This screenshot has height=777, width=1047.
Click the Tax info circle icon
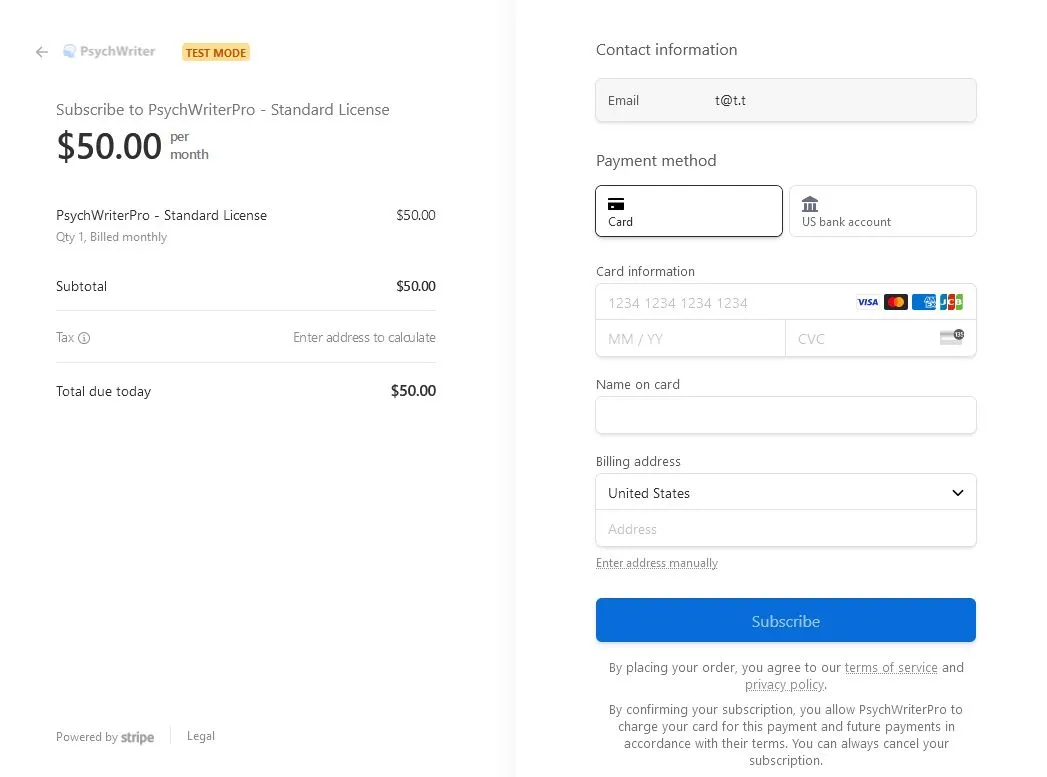(84, 338)
